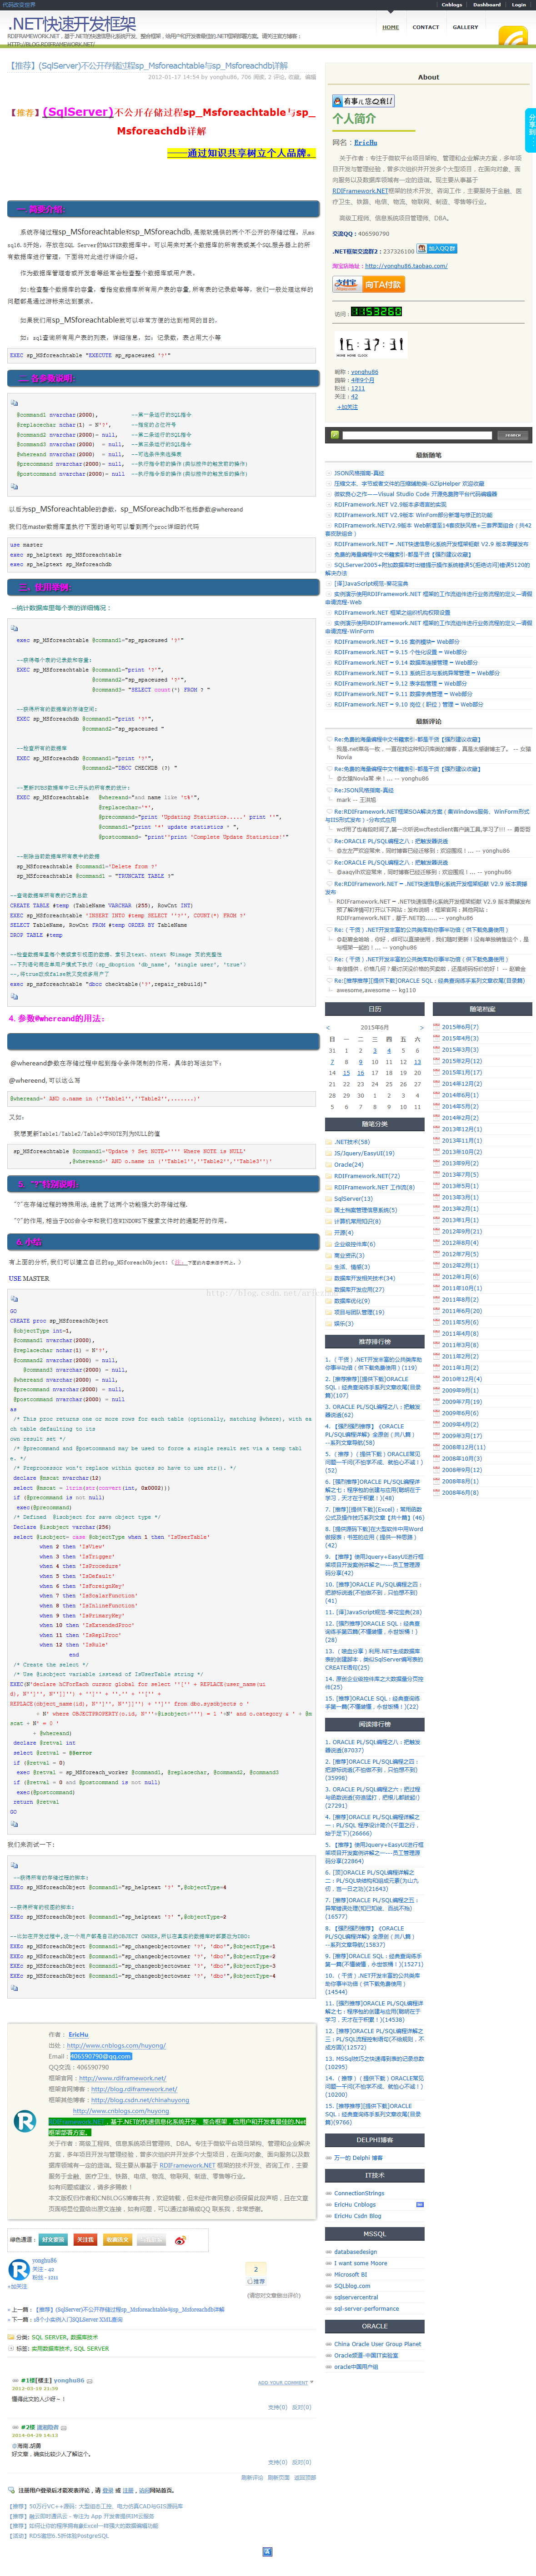Open the .NET快速开发框架 blog title
The height and width of the screenshot is (2576, 536).
click(x=71, y=23)
